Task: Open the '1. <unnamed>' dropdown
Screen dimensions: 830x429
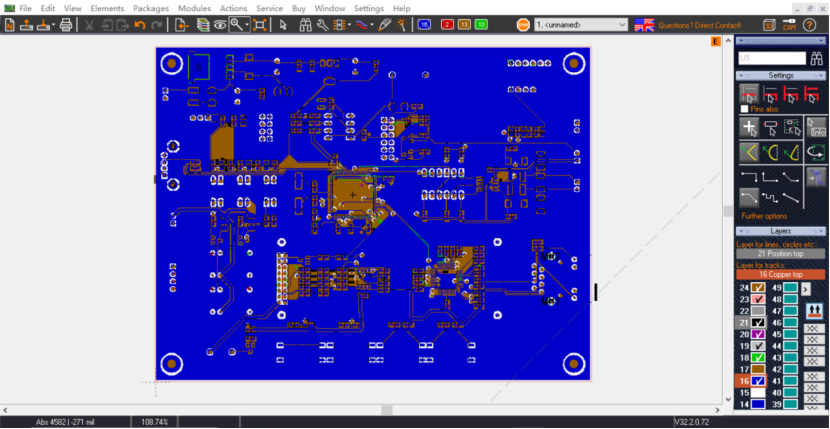Action: [x=581, y=25]
